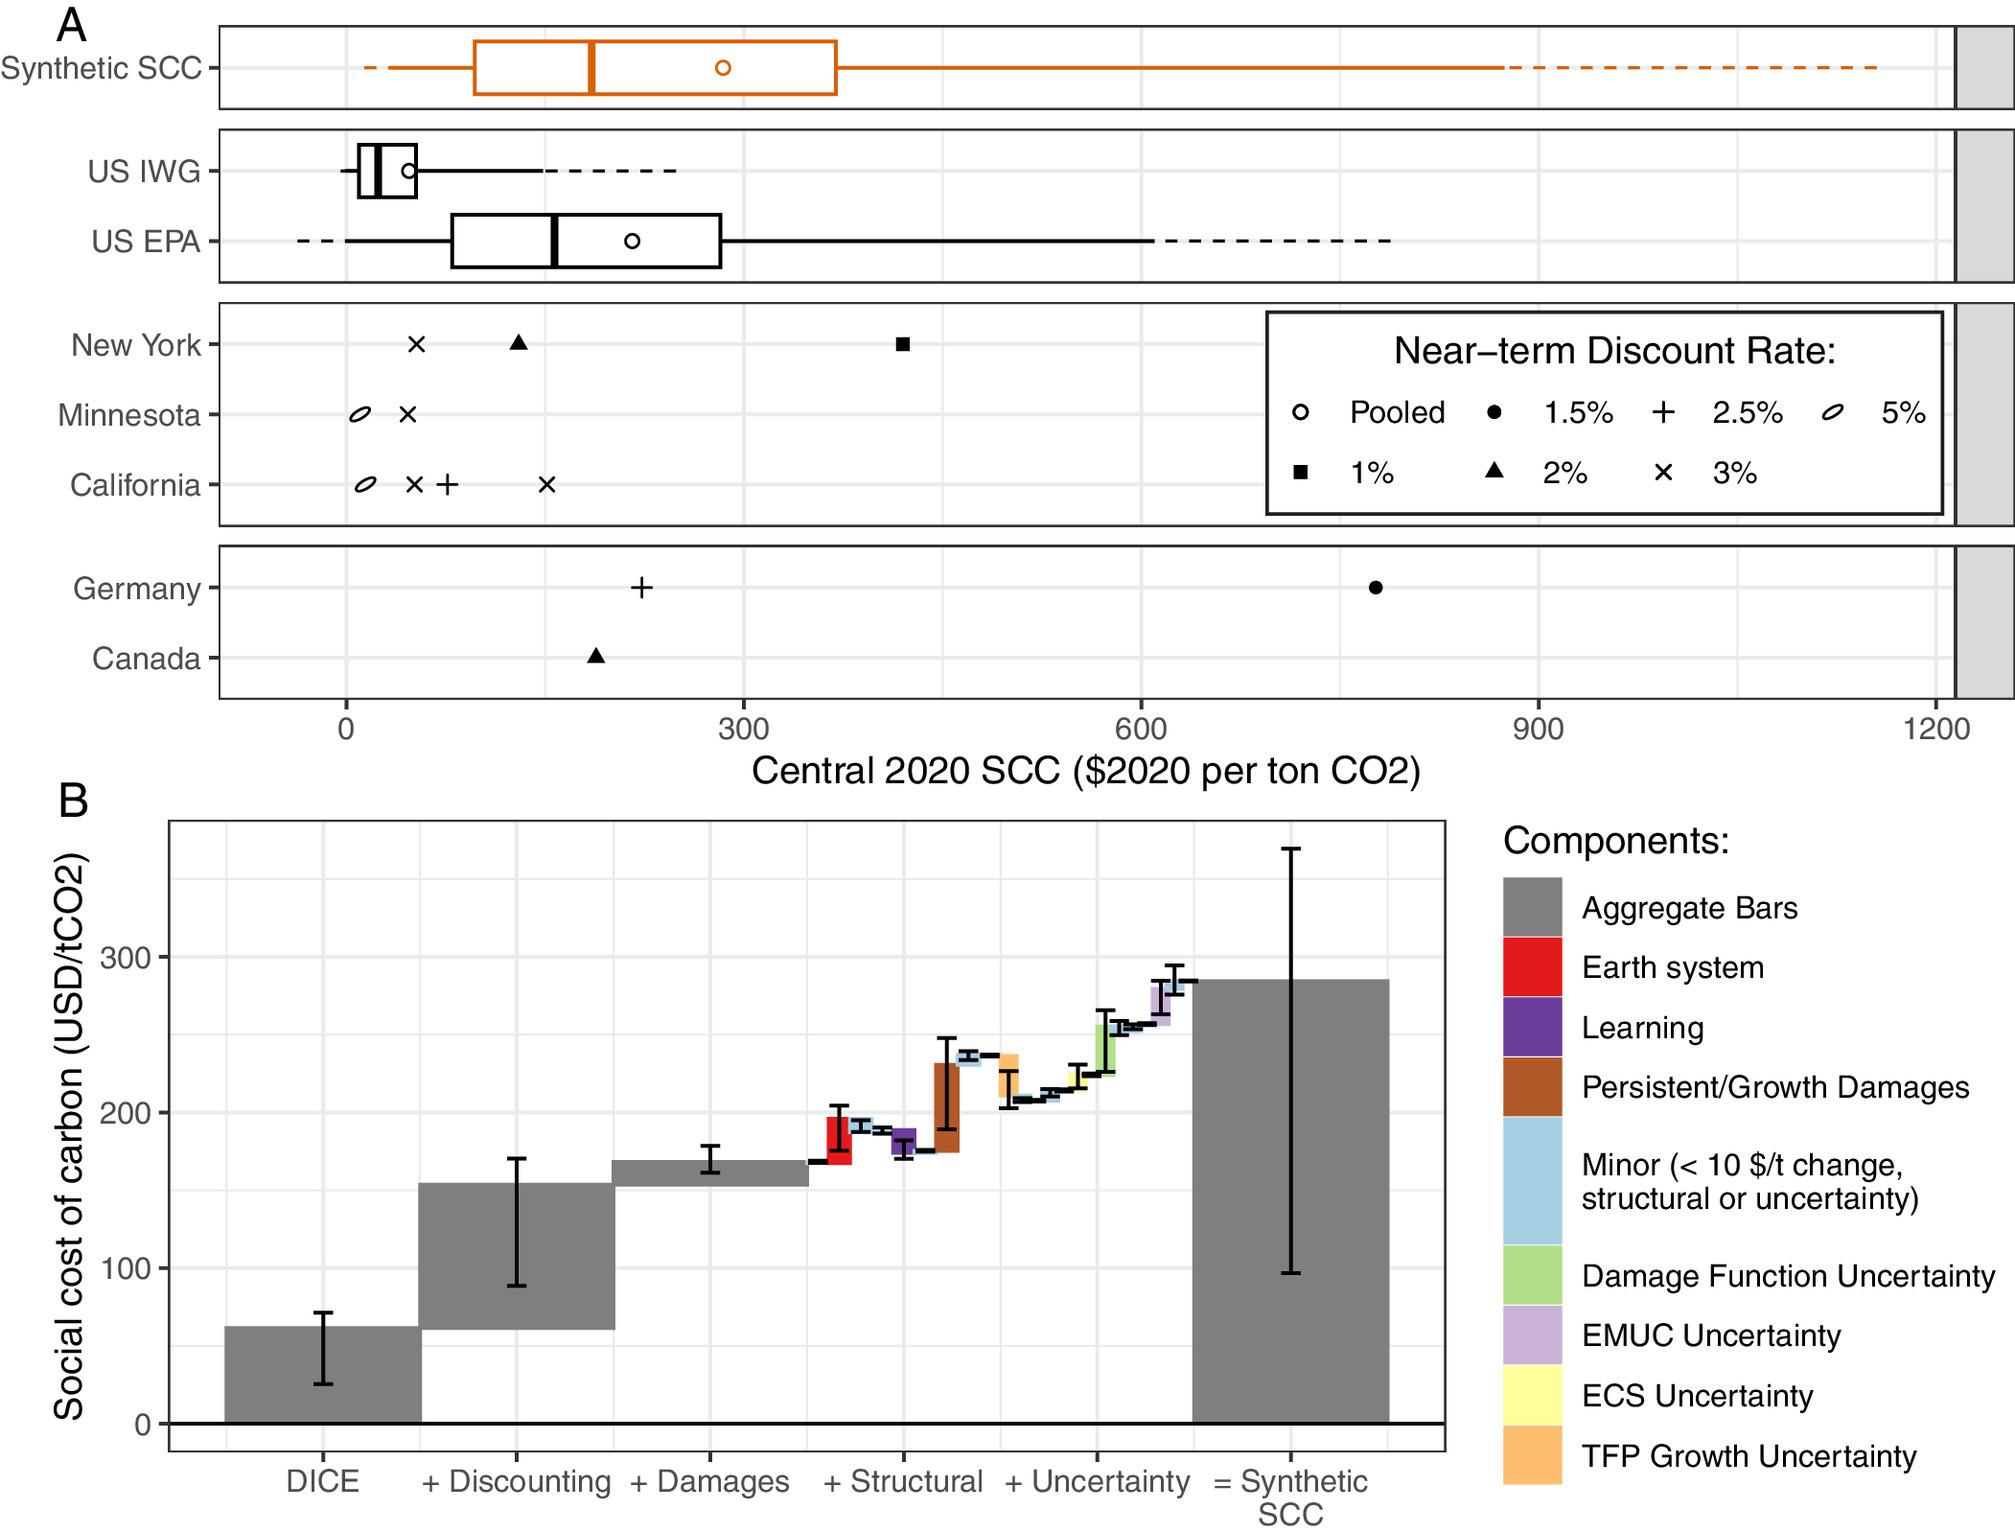Click the Pooled open circle legend symbol

[1300, 412]
